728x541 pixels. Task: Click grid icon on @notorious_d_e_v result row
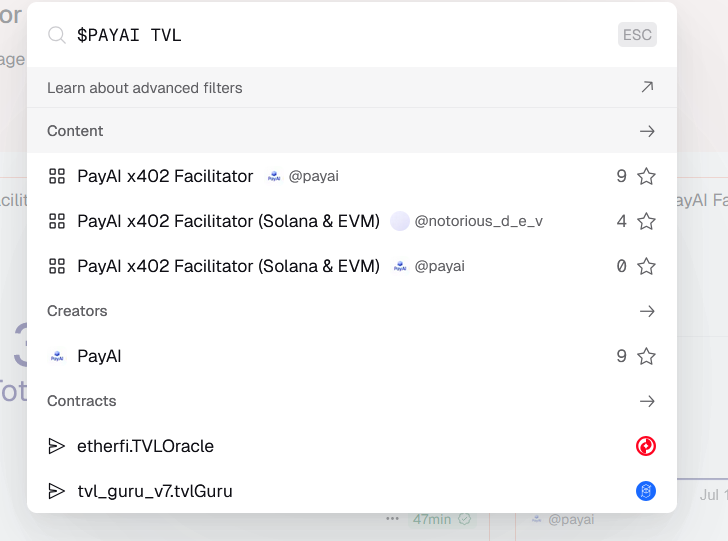pos(57,221)
